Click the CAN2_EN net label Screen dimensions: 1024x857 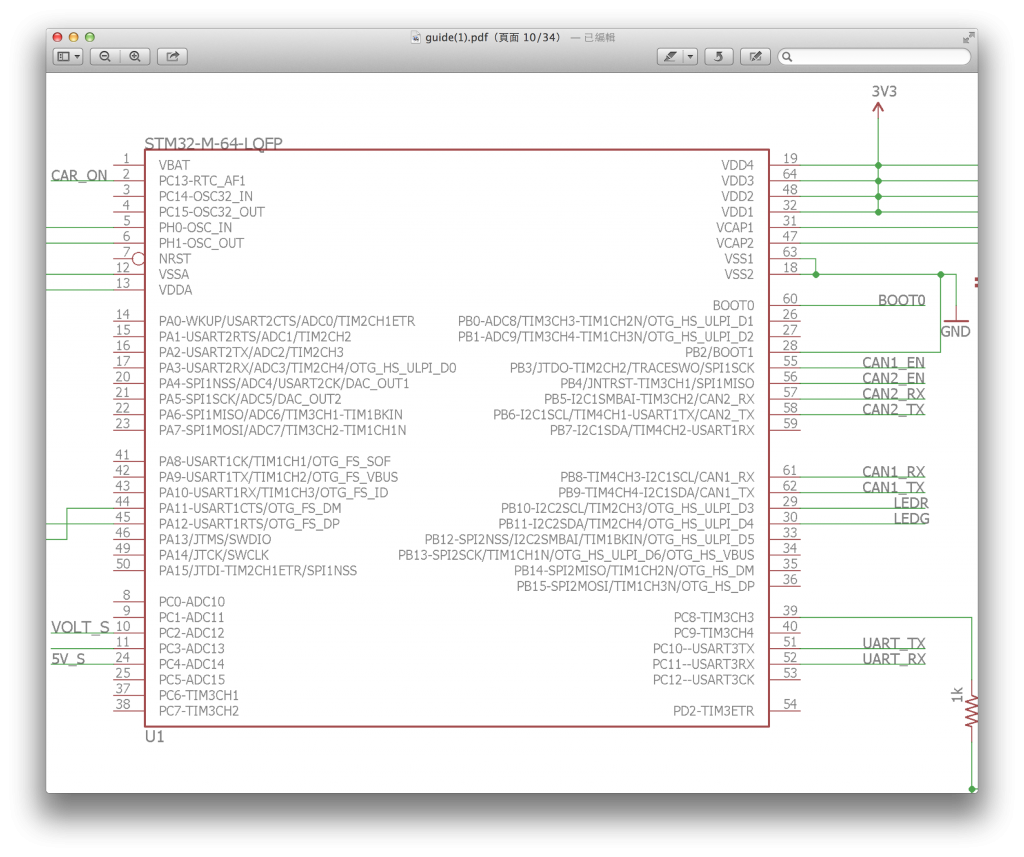893,378
